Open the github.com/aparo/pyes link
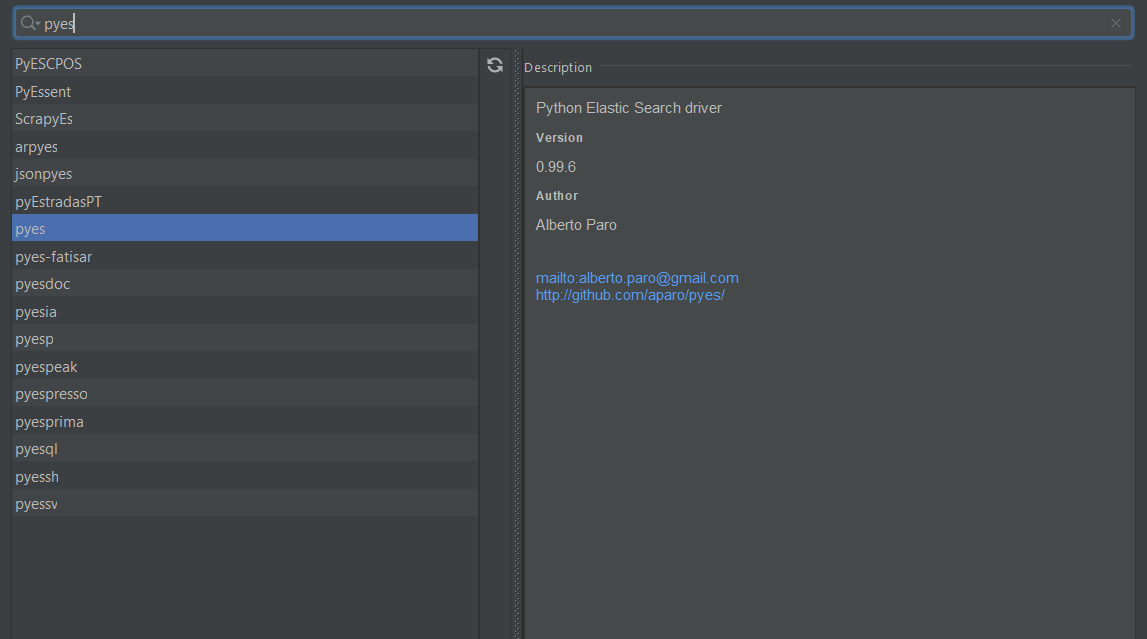 [x=630, y=295]
